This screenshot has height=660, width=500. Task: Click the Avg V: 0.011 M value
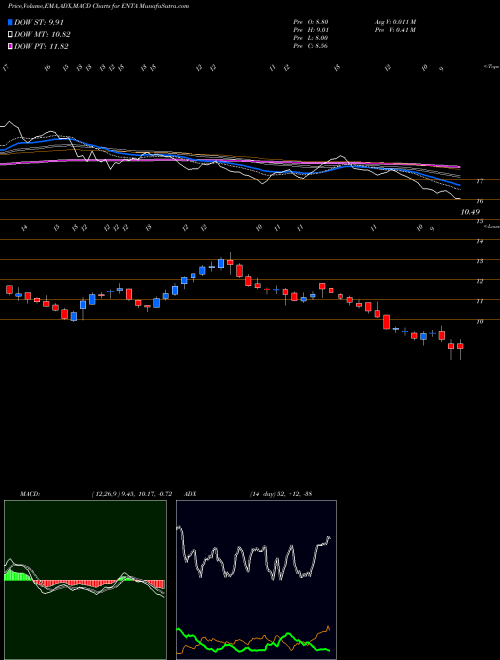(394, 21)
